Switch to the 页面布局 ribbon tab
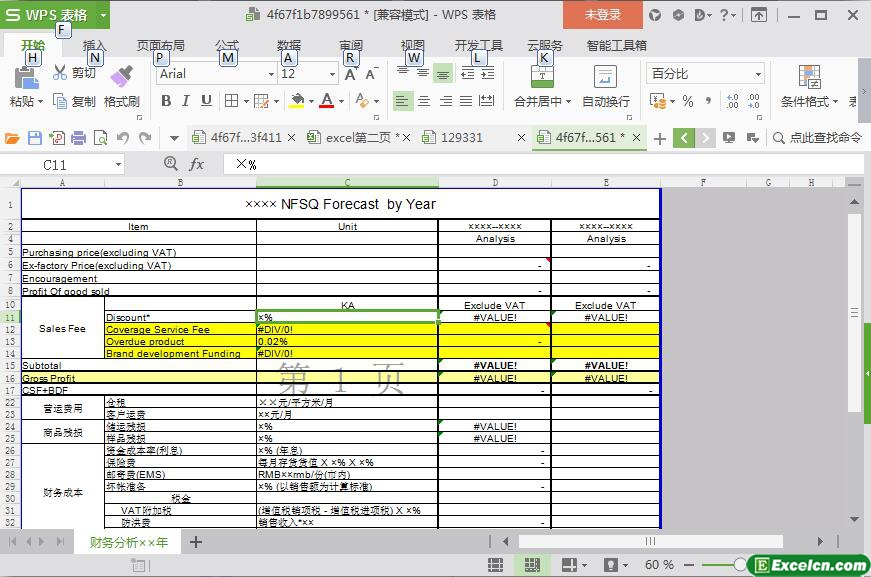 click(x=160, y=46)
